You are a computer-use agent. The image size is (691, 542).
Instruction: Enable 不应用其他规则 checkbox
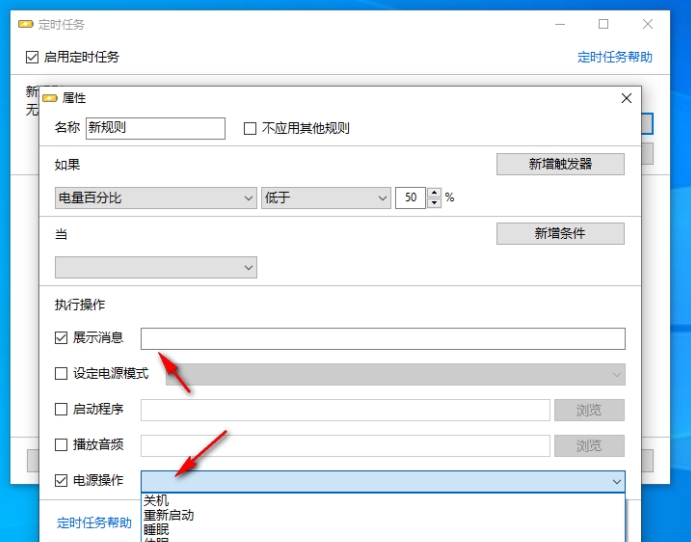[x=250, y=129]
